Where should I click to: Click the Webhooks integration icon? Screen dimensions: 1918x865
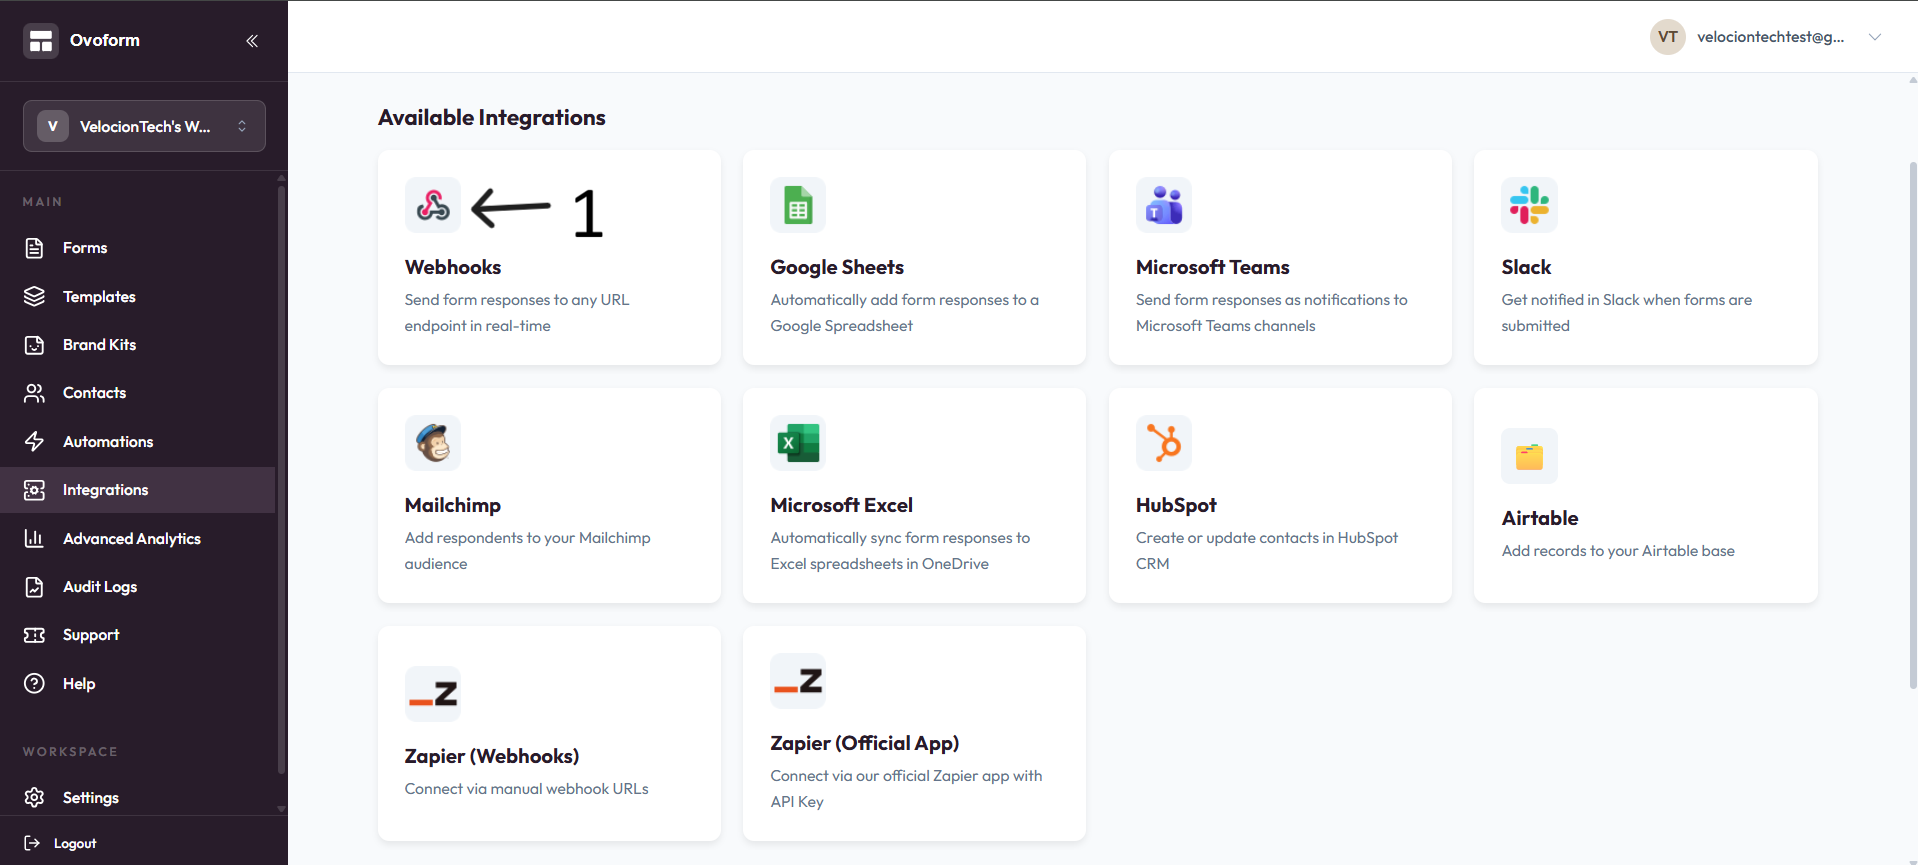point(433,205)
